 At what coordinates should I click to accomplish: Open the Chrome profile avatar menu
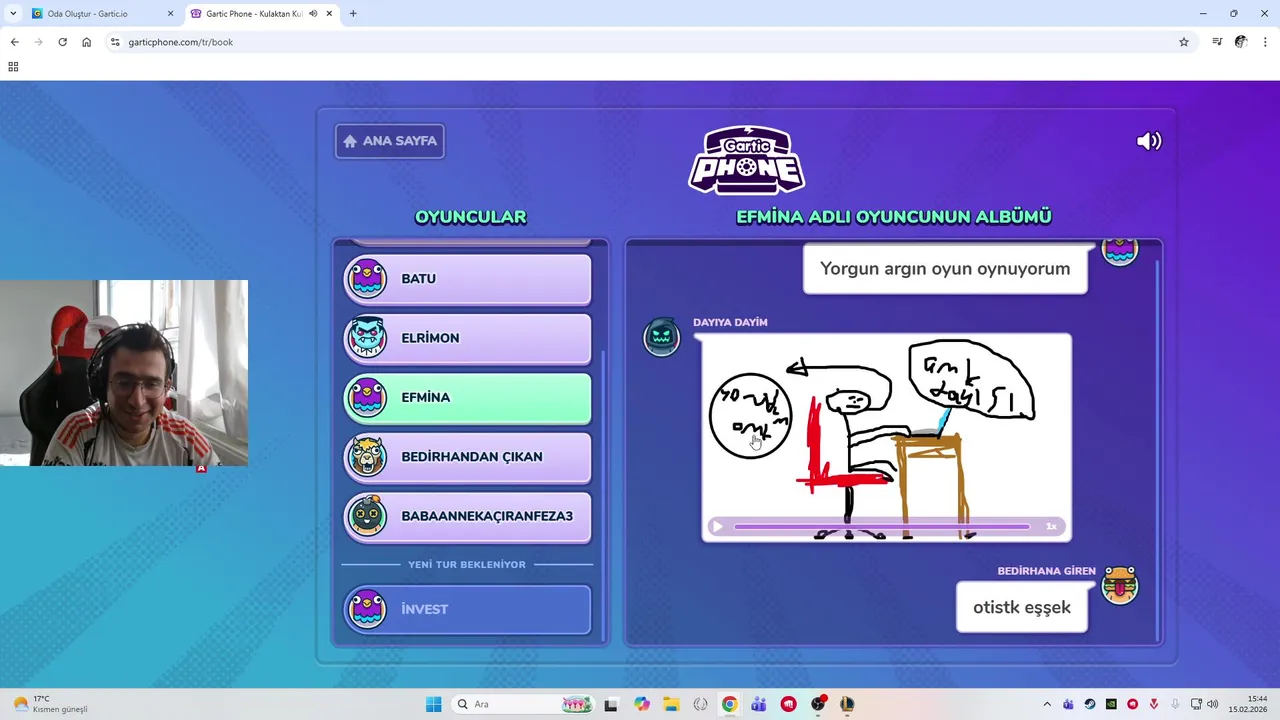coord(1241,42)
